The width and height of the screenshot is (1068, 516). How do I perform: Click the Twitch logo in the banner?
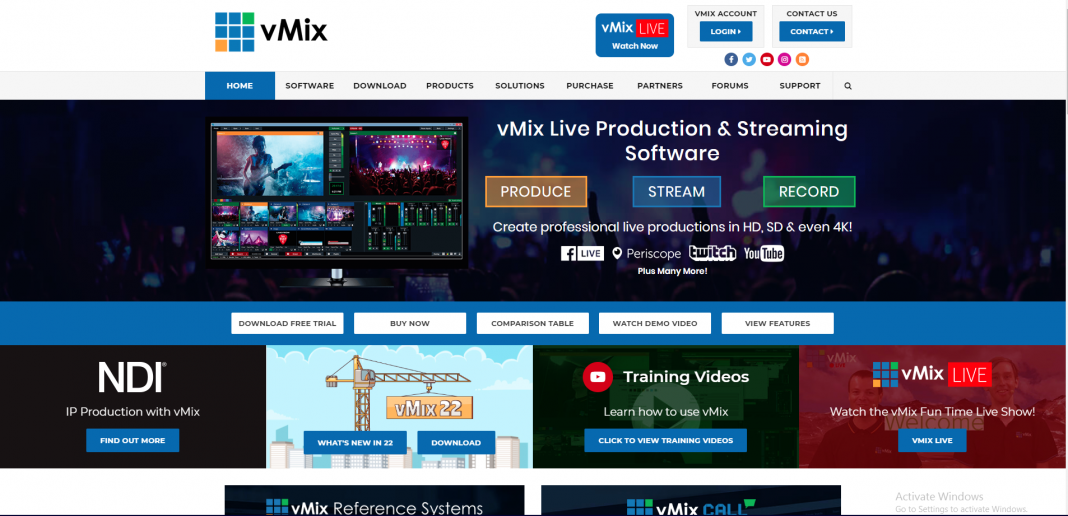712,253
